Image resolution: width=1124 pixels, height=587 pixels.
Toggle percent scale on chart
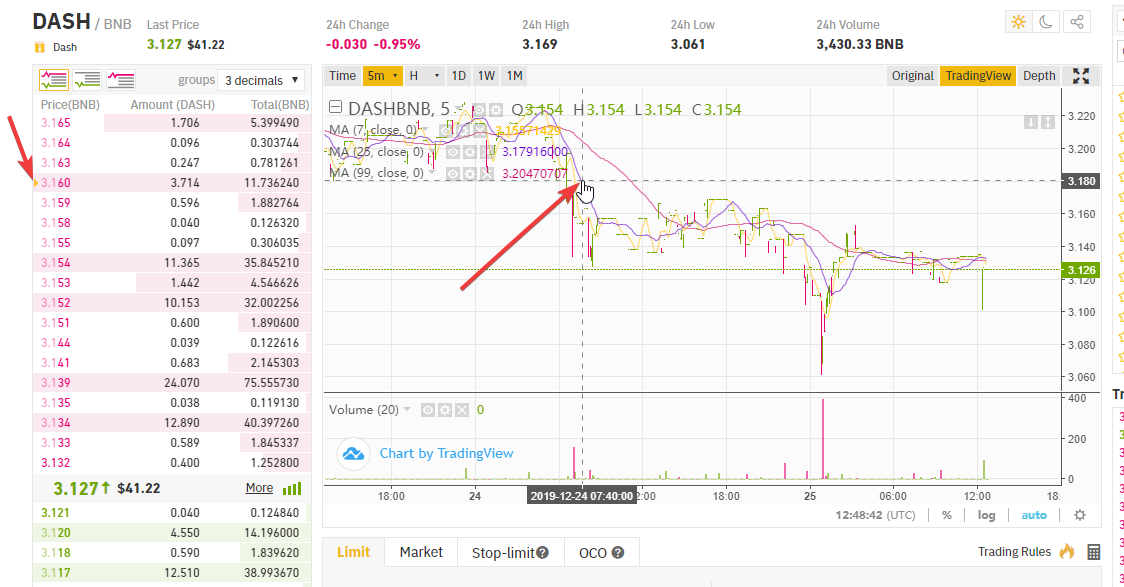tap(946, 515)
